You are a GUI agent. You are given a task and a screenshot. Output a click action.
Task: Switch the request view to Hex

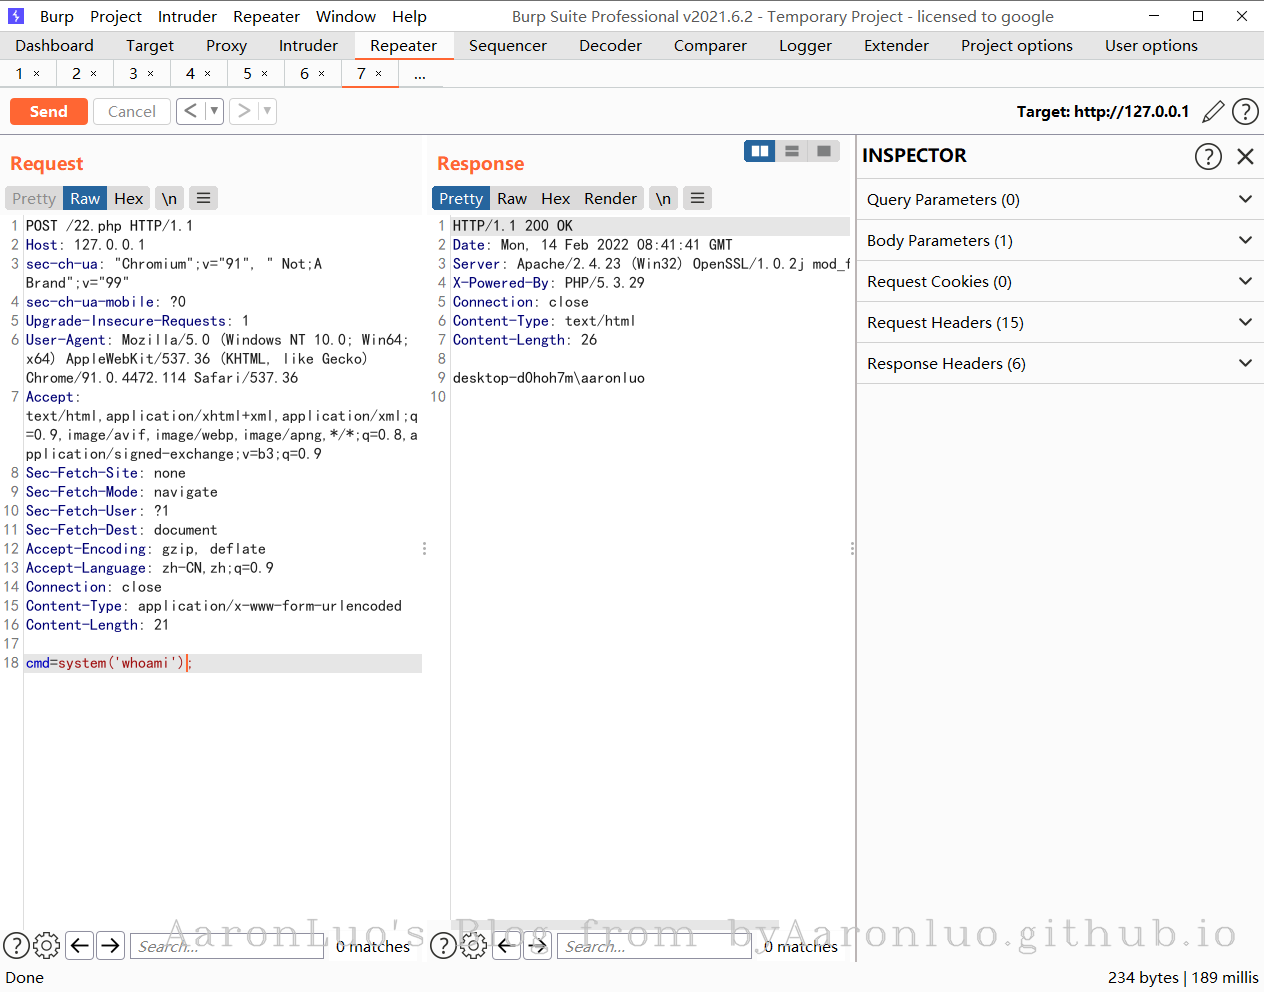point(129,198)
